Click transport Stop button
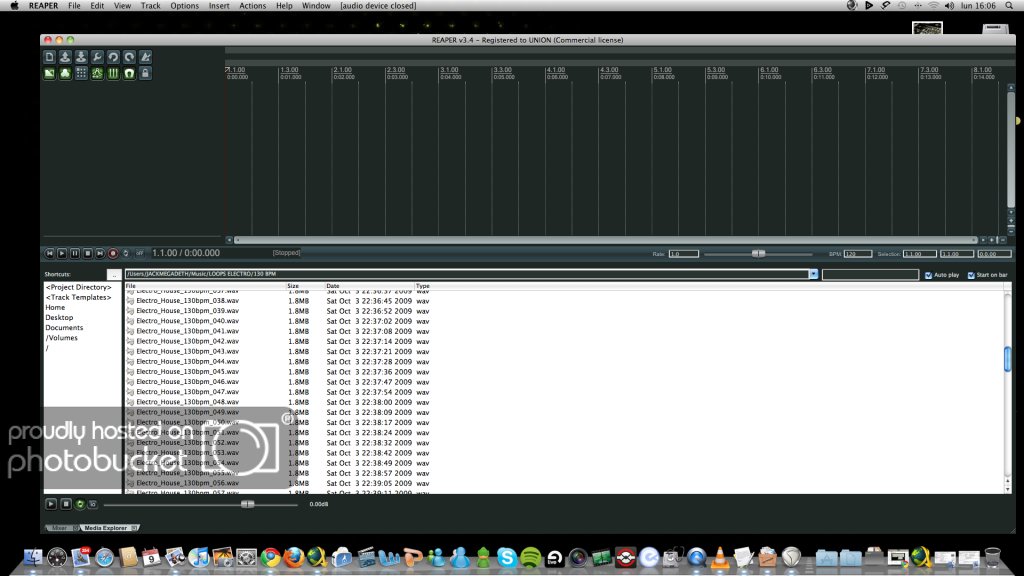The height and width of the screenshot is (576, 1024). [x=88, y=253]
